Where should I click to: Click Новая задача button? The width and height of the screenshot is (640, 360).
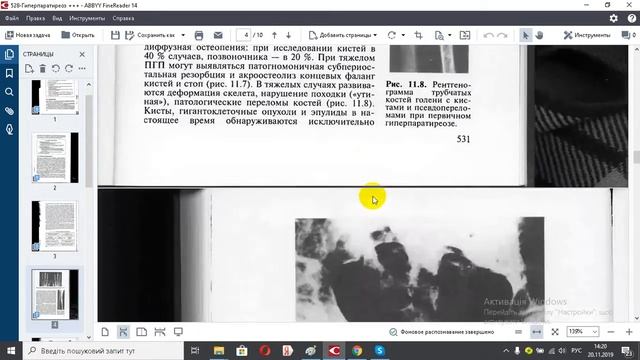tap(28, 35)
